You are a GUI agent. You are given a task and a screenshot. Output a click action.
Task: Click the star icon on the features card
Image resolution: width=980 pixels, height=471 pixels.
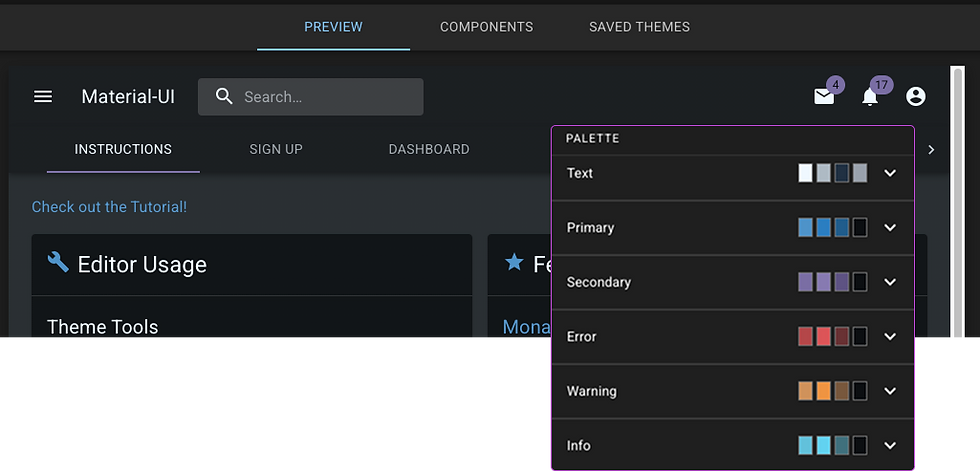(x=514, y=263)
